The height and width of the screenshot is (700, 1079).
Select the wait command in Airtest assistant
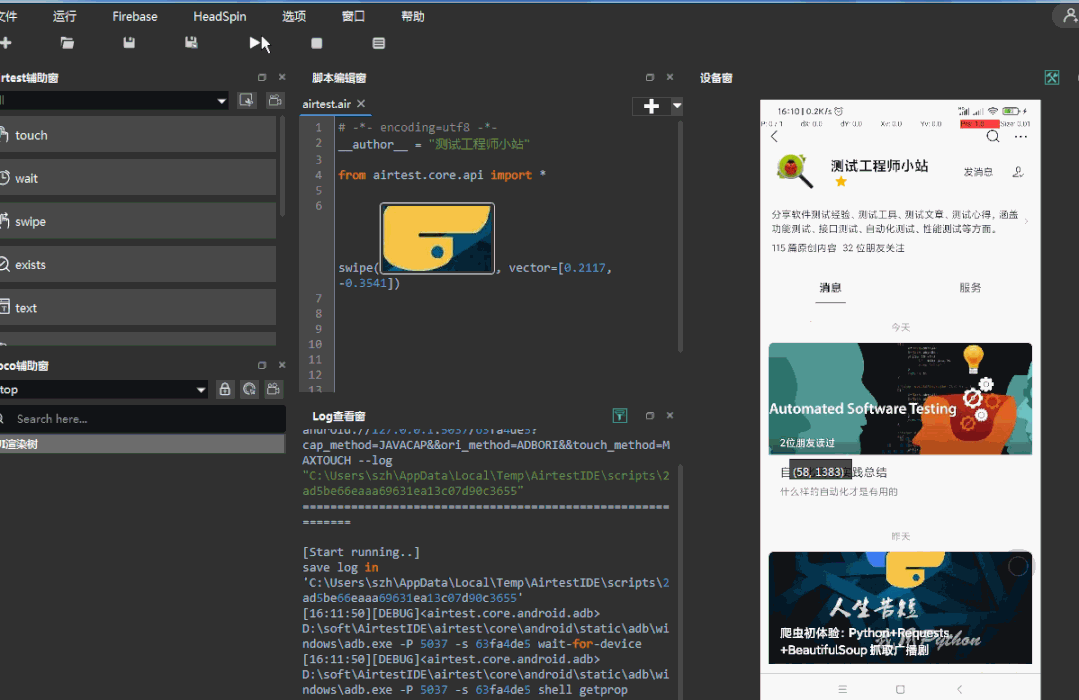tap(138, 178)
